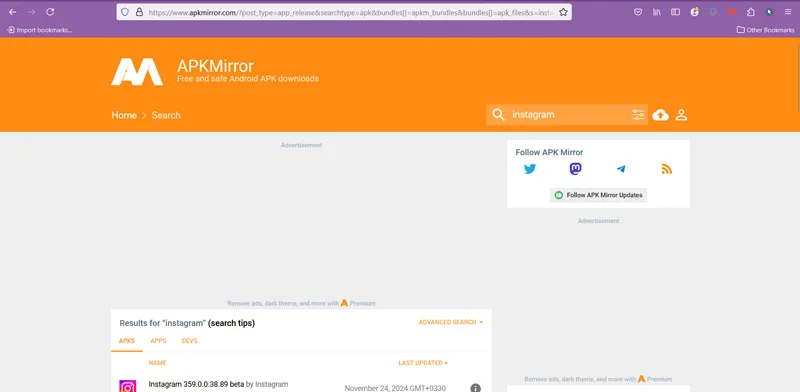This screenshot has width=800, height=392.
Task: Sort by Last Updated column
Action: click(423, 363)
